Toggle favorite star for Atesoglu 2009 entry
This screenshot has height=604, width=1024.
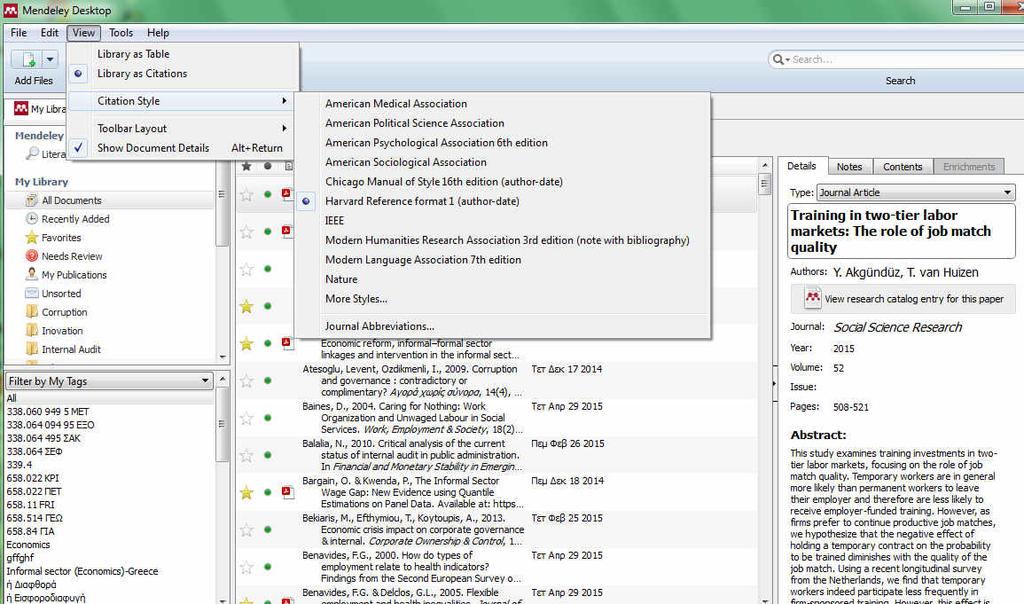pos(246,380)
